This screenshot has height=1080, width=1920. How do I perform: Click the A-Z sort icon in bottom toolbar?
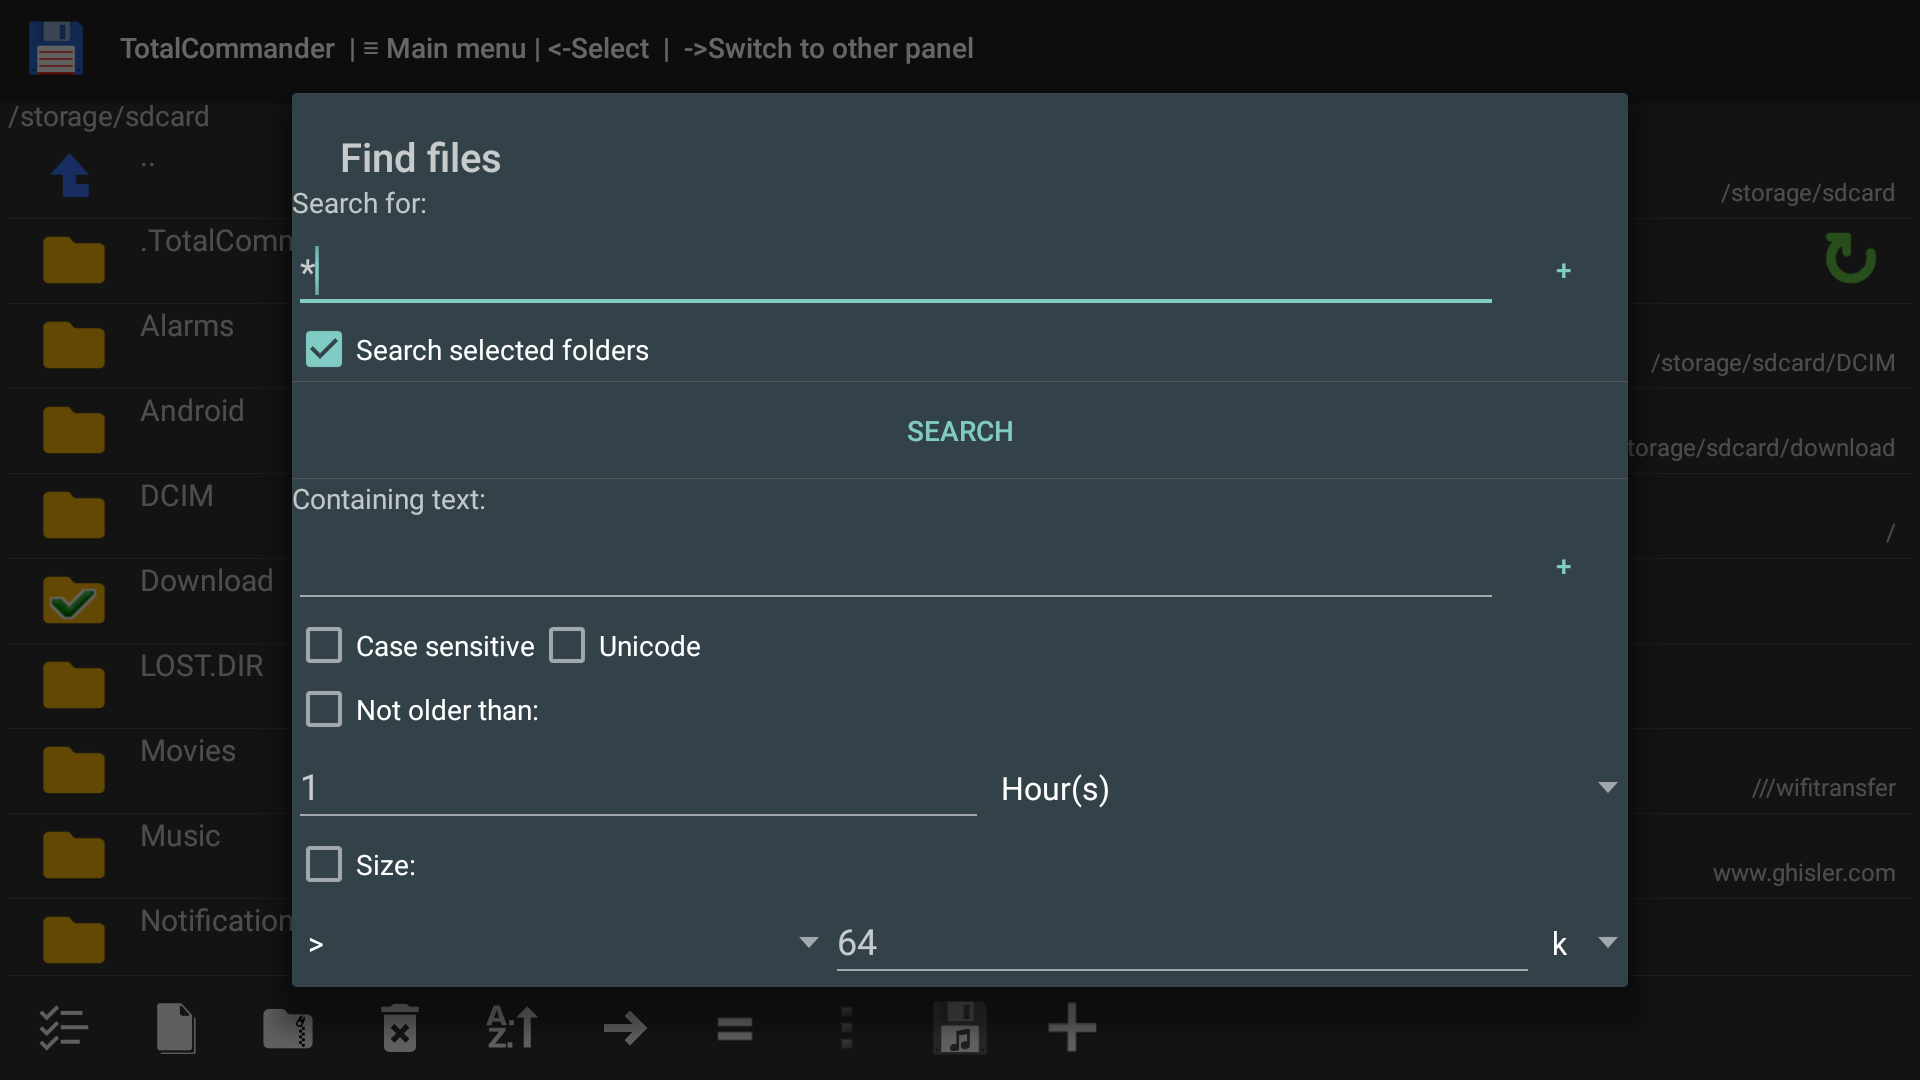tap(512, 1028)
